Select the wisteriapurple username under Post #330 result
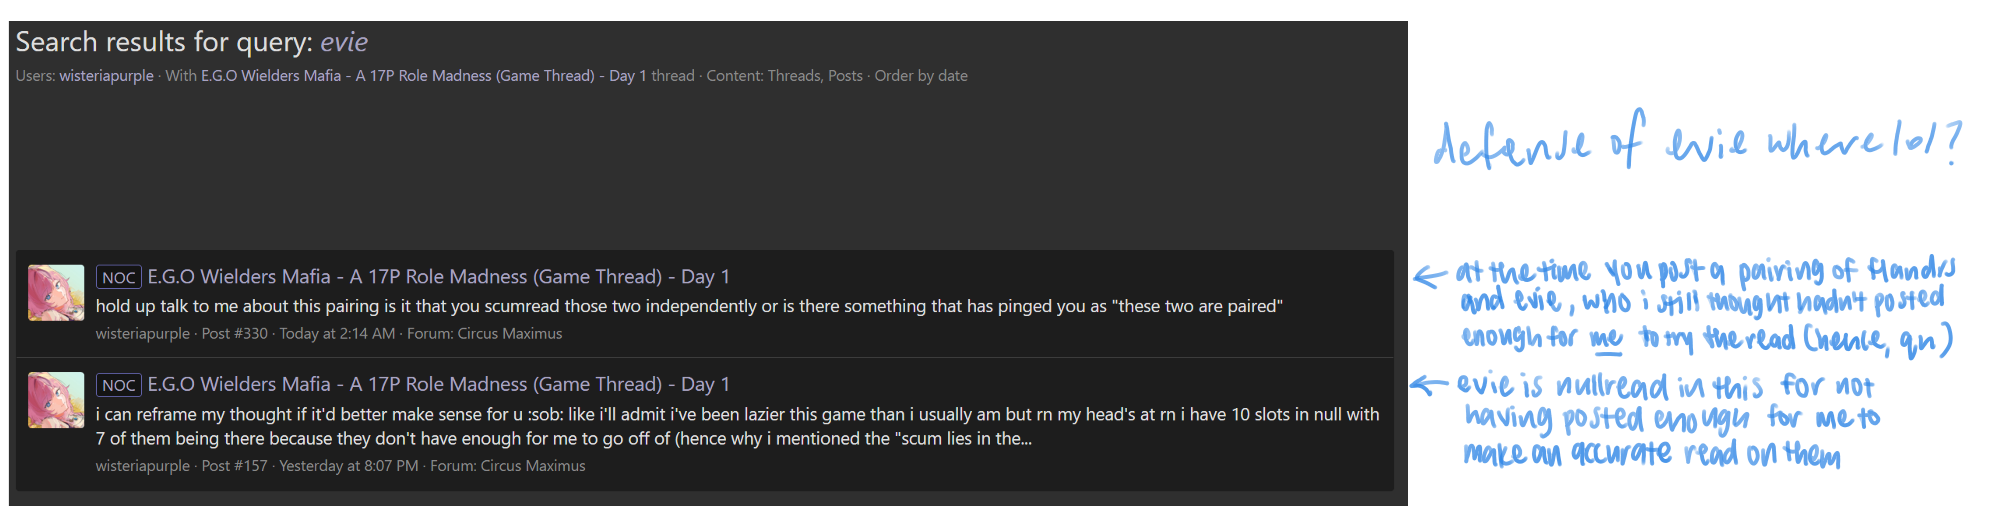The width and height of the screenshot is (2000, 521). coord(142,334)
